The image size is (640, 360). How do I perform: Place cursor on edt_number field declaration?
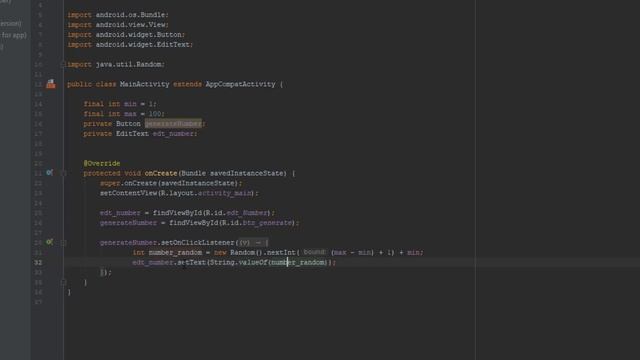click(x=173, y=133)
